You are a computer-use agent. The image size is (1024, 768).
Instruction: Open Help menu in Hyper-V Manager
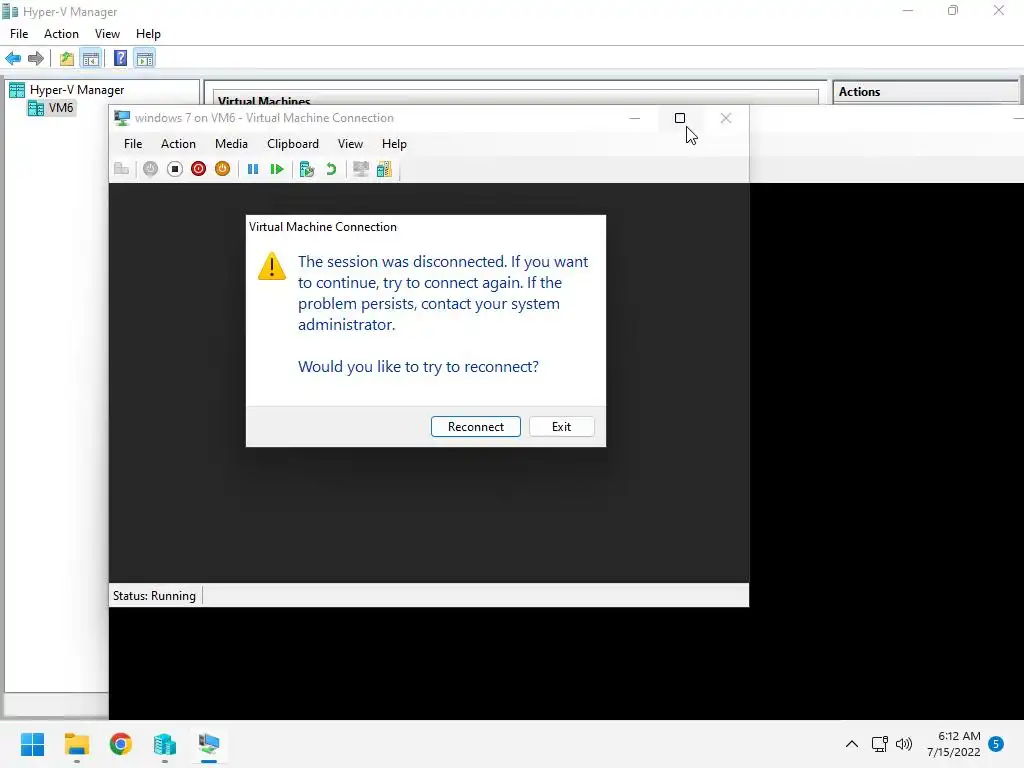pyautogui.click(x=148, y=34)
